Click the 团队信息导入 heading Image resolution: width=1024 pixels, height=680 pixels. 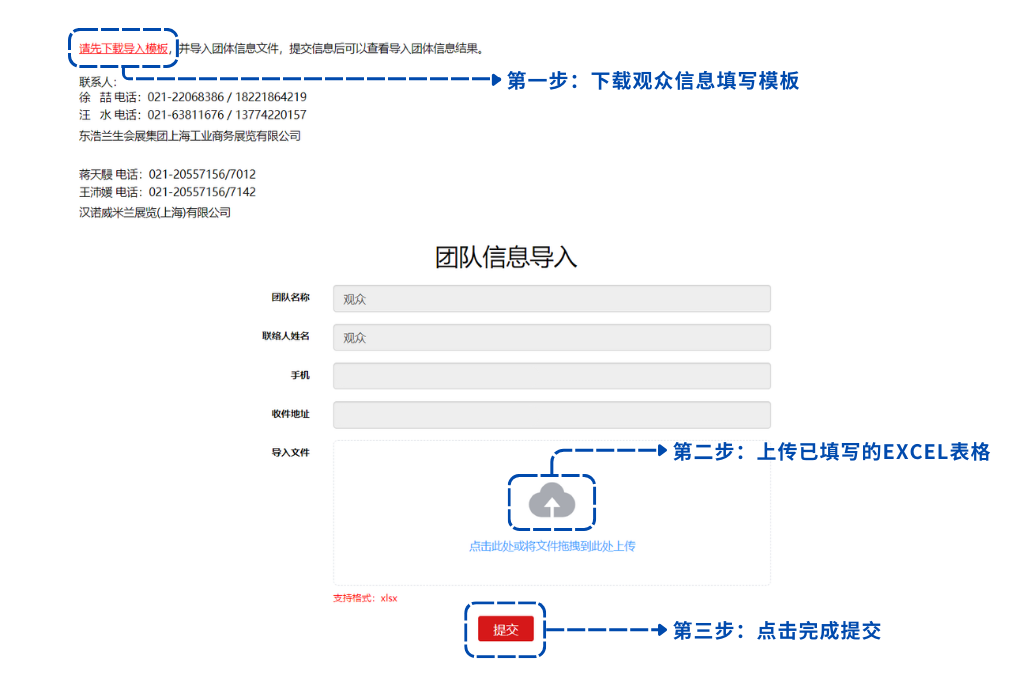tap(506, 257)
